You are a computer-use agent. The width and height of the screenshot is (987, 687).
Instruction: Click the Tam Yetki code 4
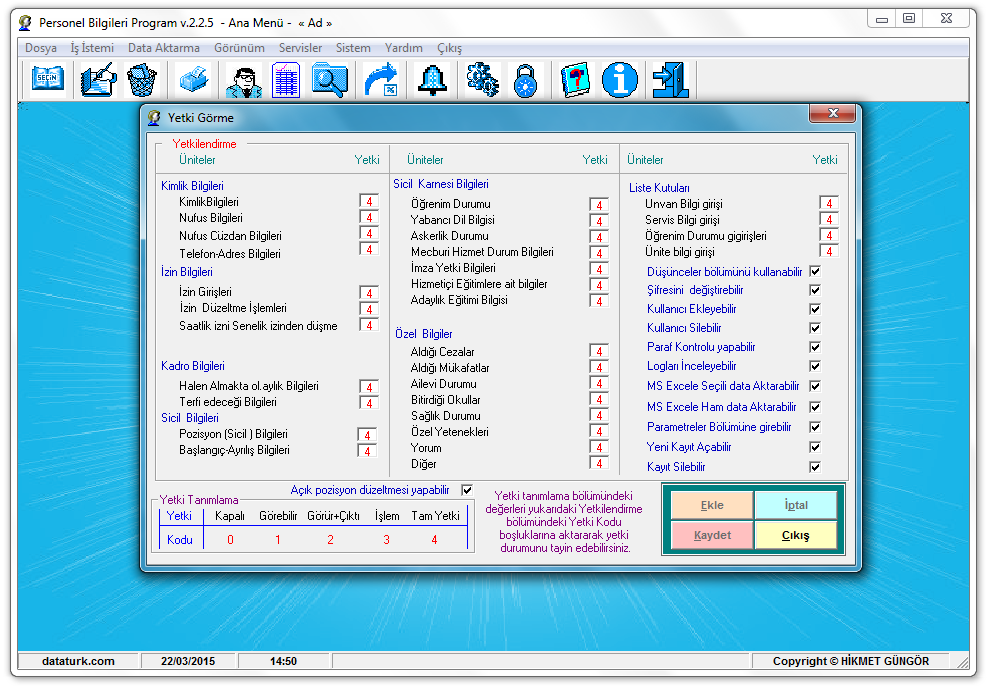point(434,540)
